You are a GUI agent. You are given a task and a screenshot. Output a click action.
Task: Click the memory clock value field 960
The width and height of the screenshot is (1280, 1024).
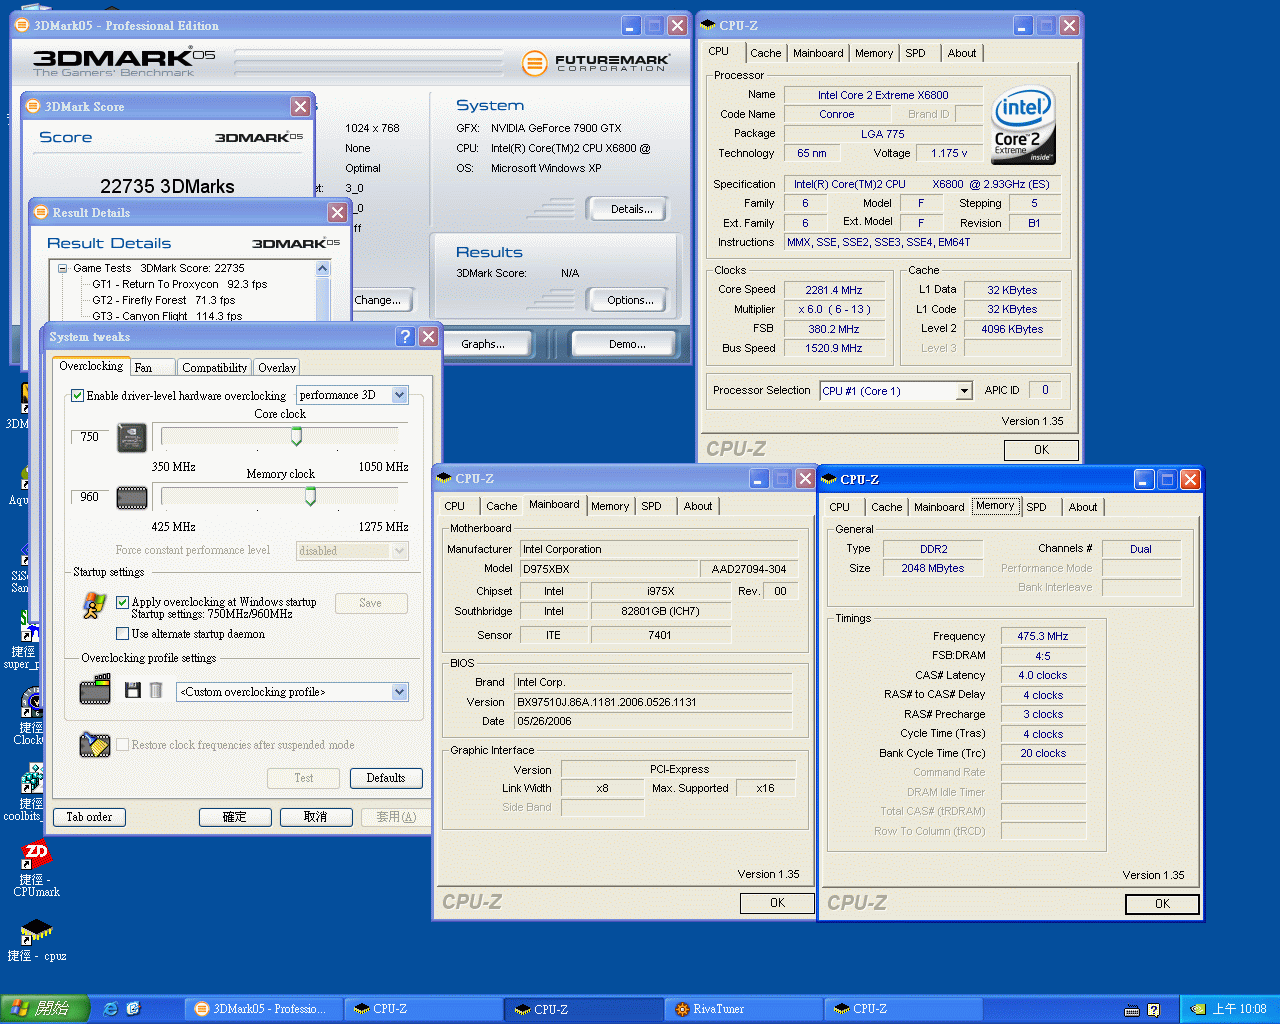89,497
